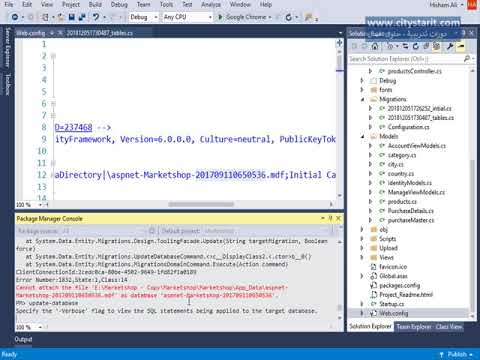The width and height of the screenshot is (480, 360).
Task: Toggle Preview Selected Items icon in Solution Explorer
Action: coord(461,46)
